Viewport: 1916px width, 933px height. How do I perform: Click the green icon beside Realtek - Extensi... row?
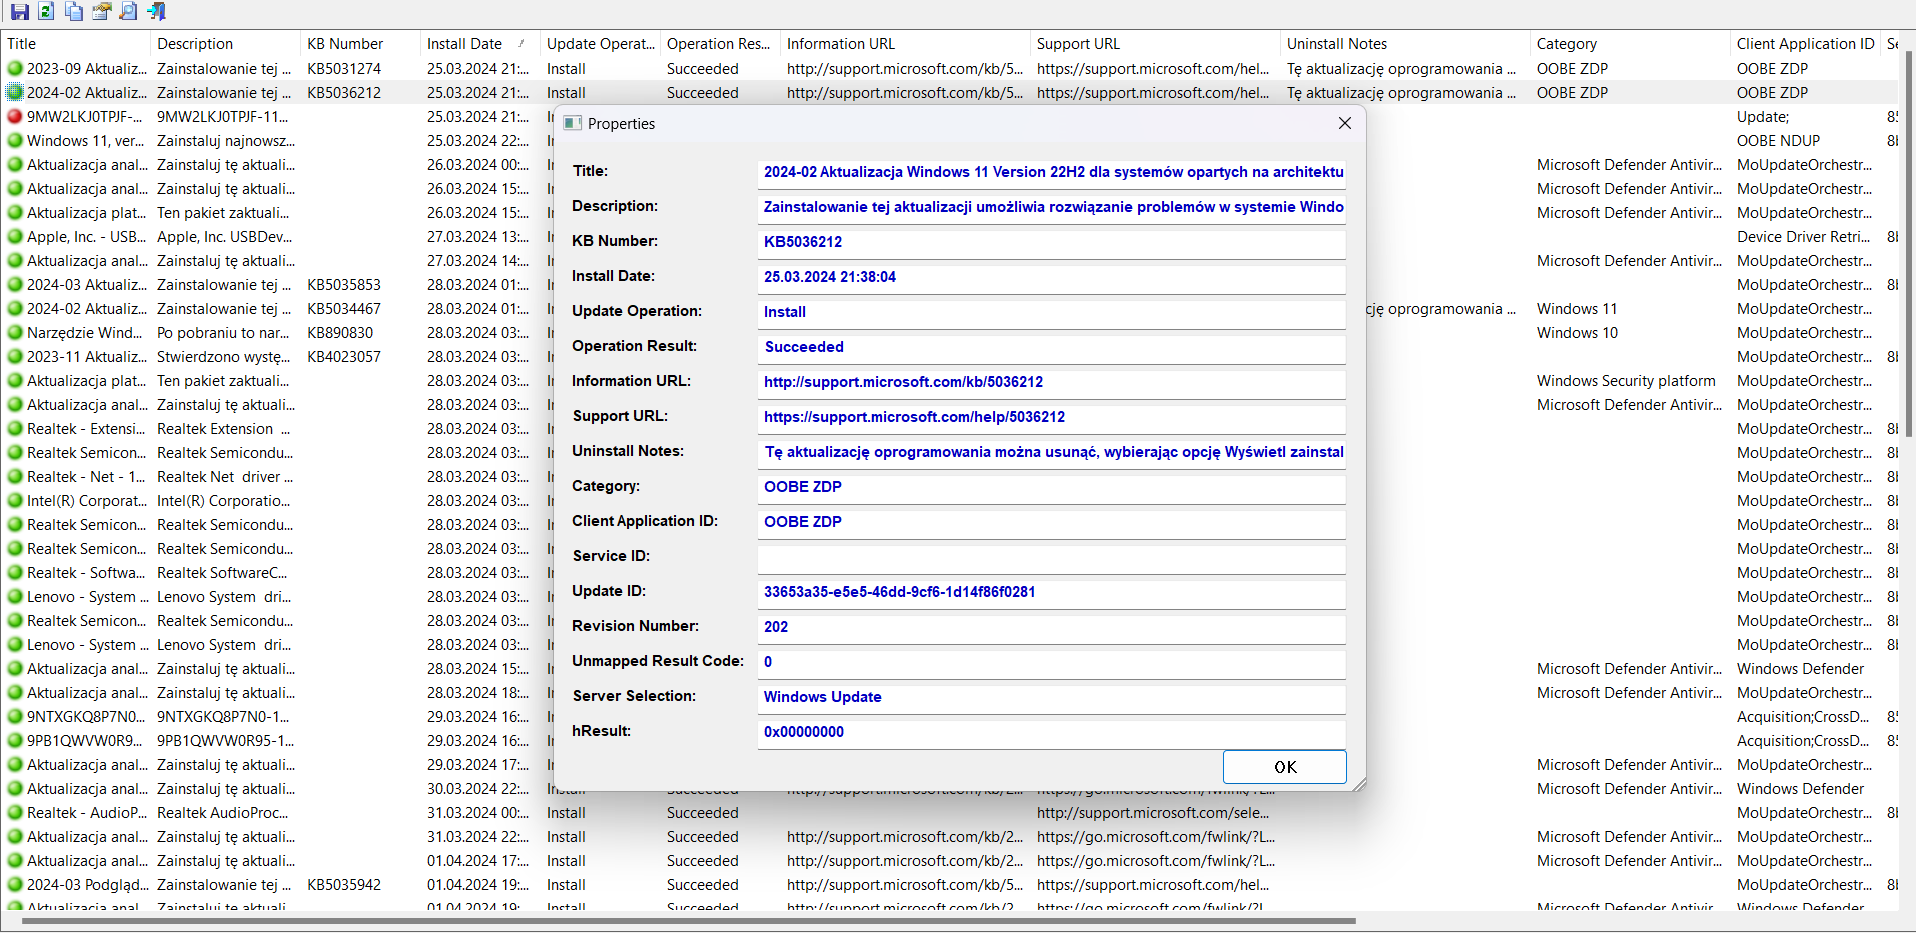tap(15, 429)
